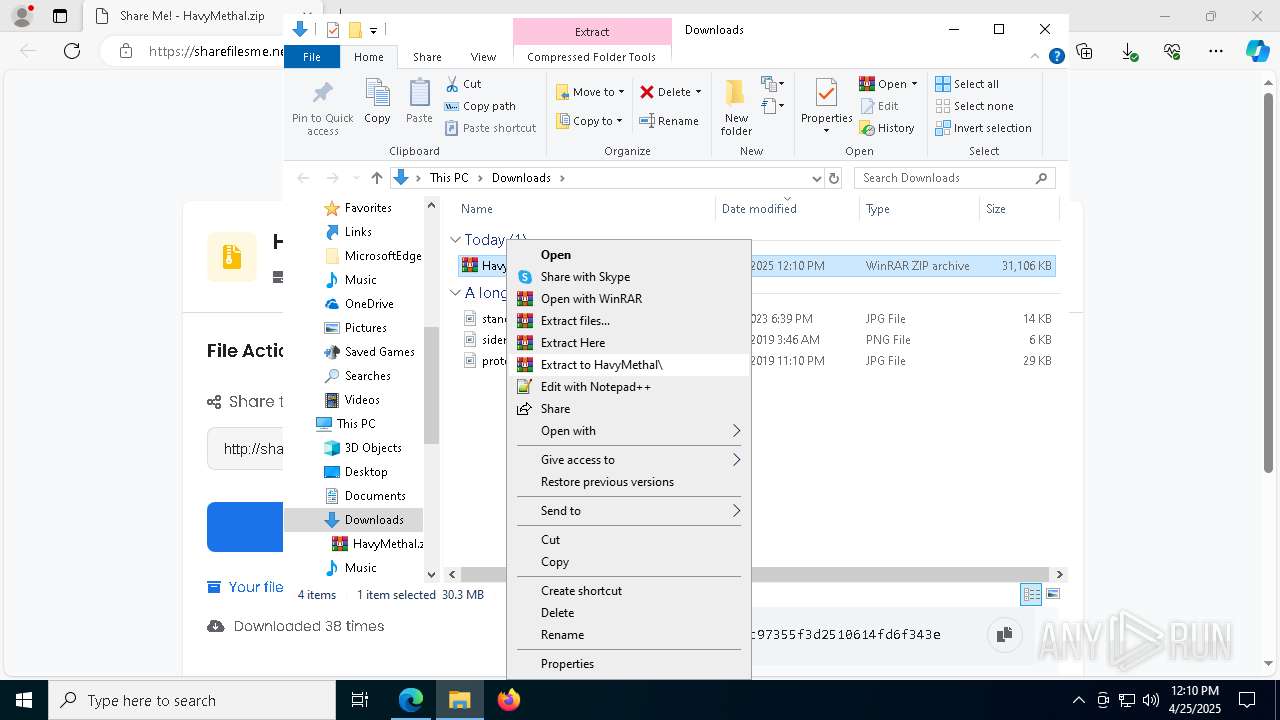
Task: Sort by Size column header
Action: coord(1018,209)
